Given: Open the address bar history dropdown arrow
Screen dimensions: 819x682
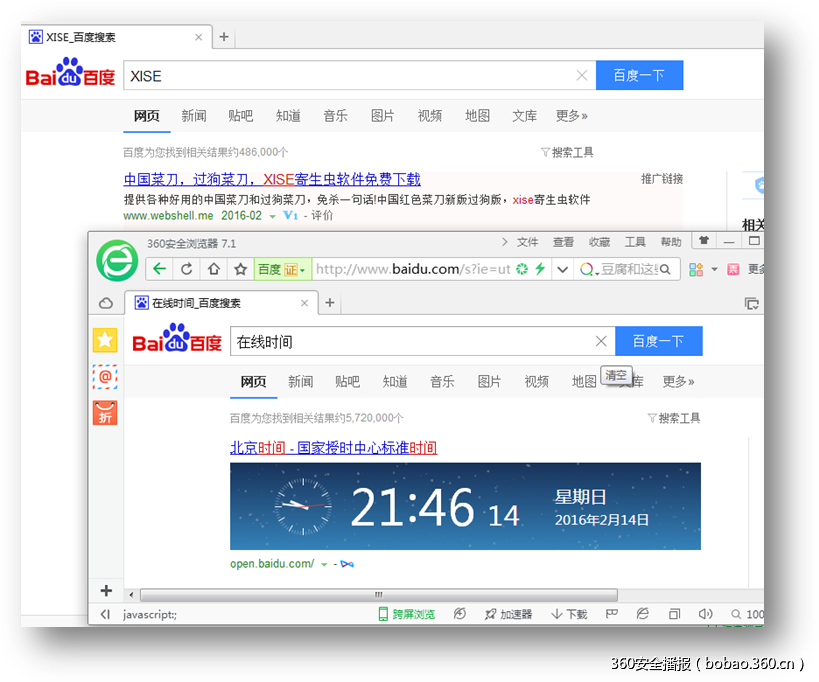Looking at the screenshot, I should [562, 269].
